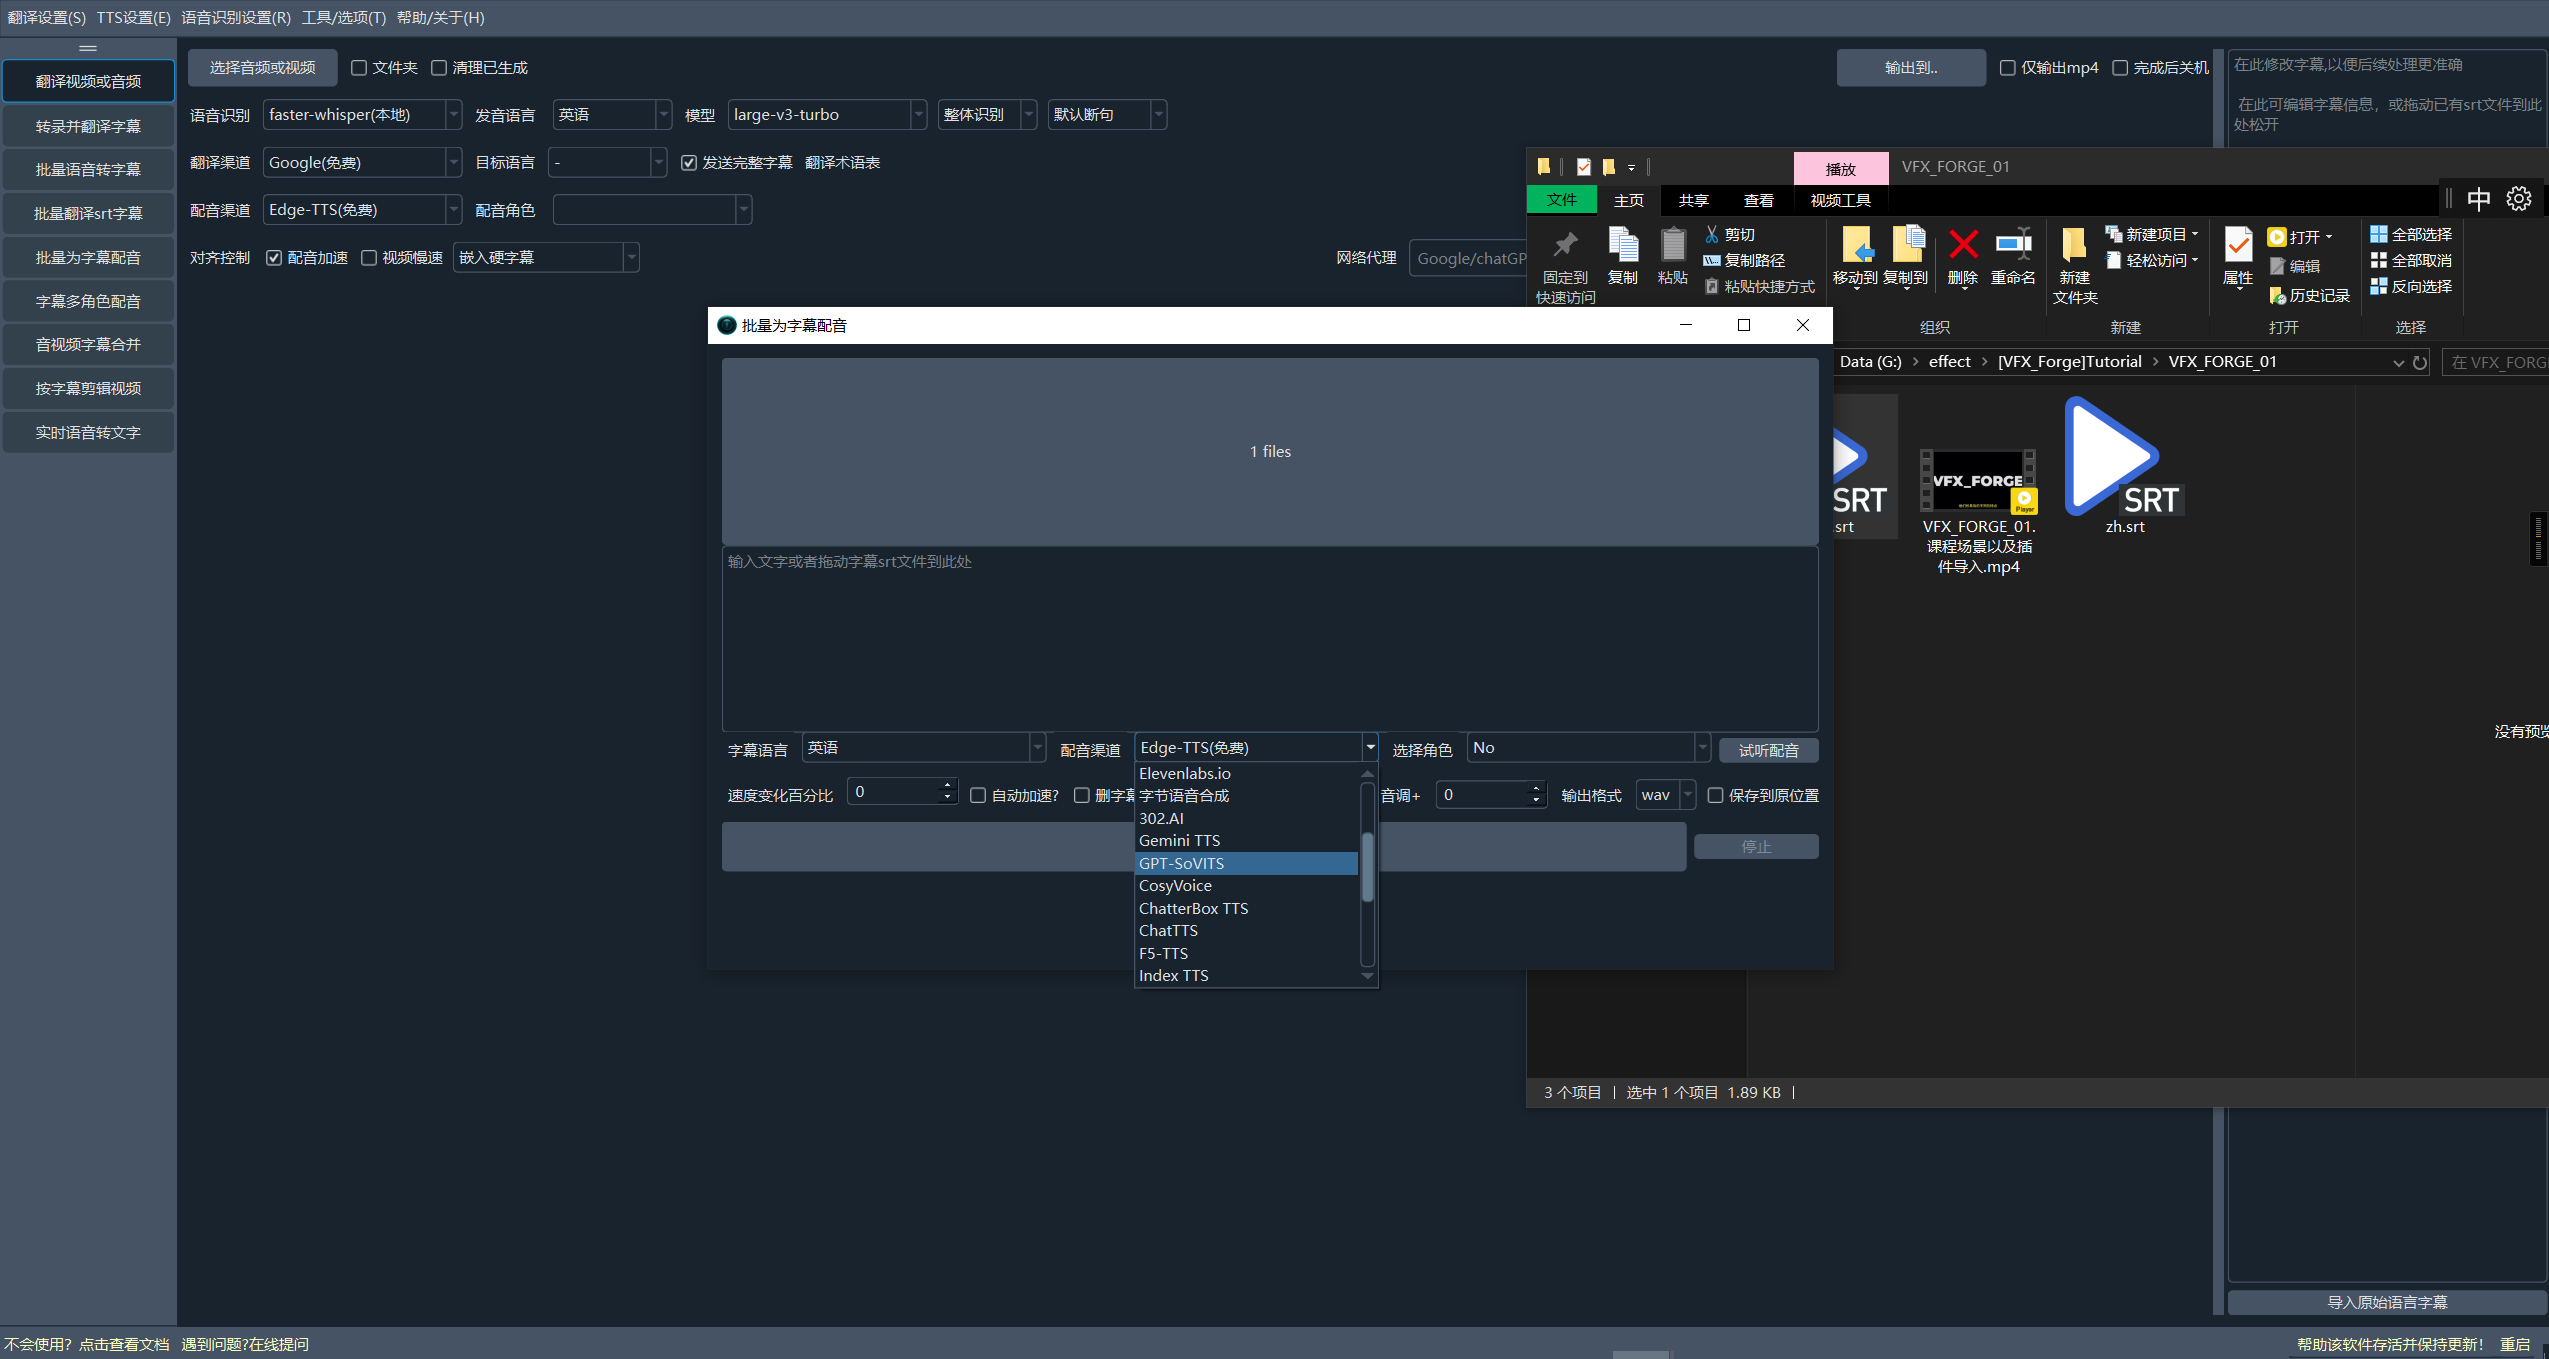This screenshot has width=2549, height=1359.
Task: Click the Properties checkmark icon
Action: pos(2238,246)
